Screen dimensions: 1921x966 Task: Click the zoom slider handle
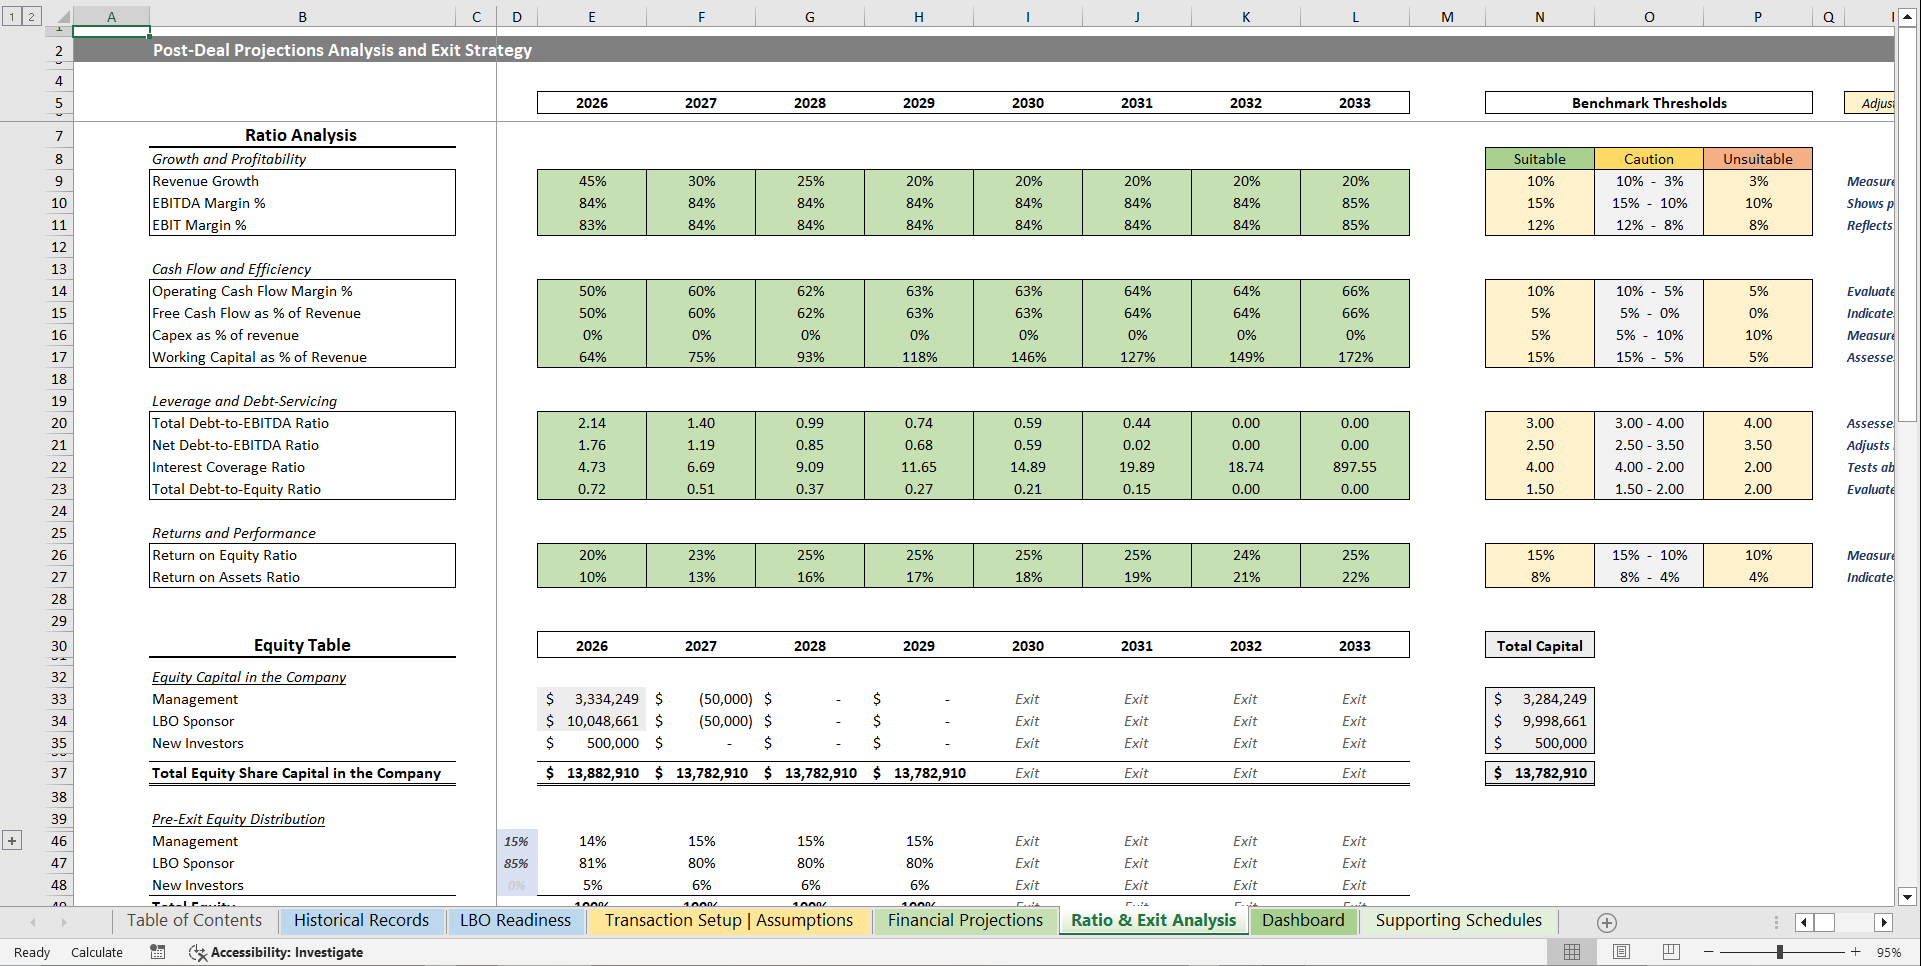[1781, 952]
